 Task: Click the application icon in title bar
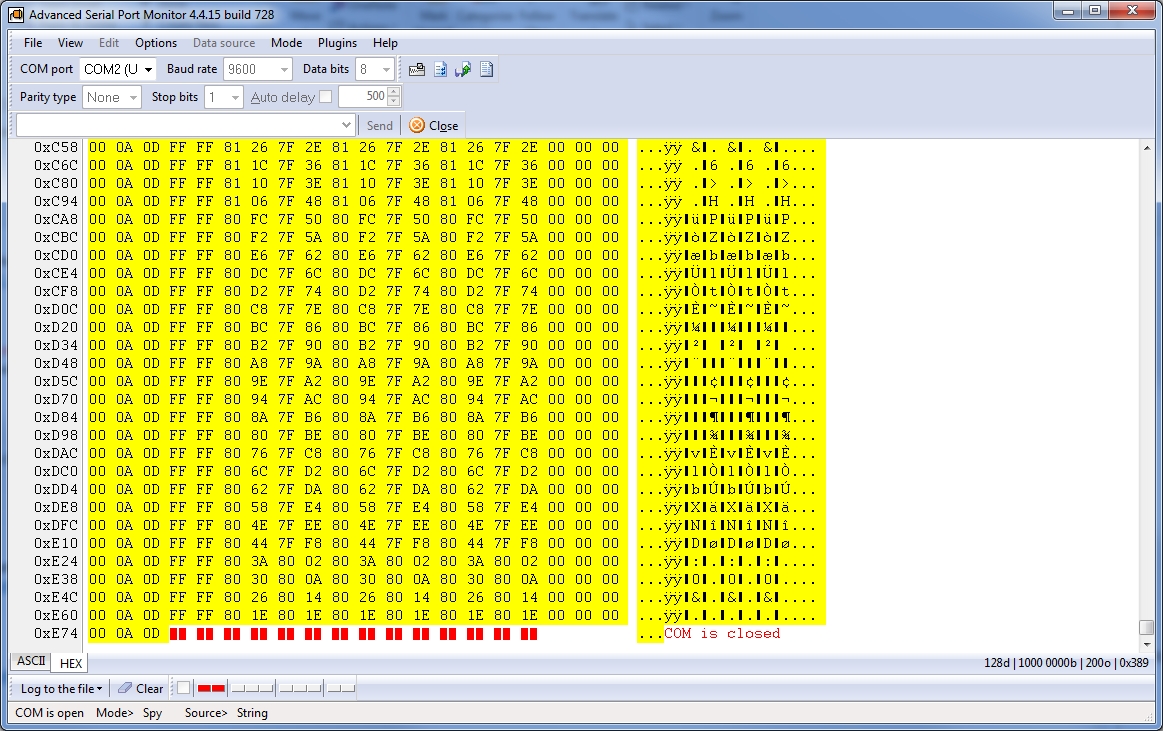(x=16, y=14)
